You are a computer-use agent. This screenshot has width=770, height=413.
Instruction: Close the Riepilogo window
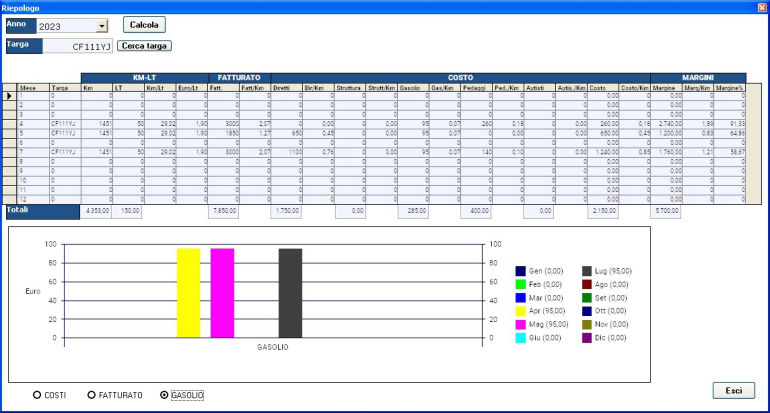(761, 6)
